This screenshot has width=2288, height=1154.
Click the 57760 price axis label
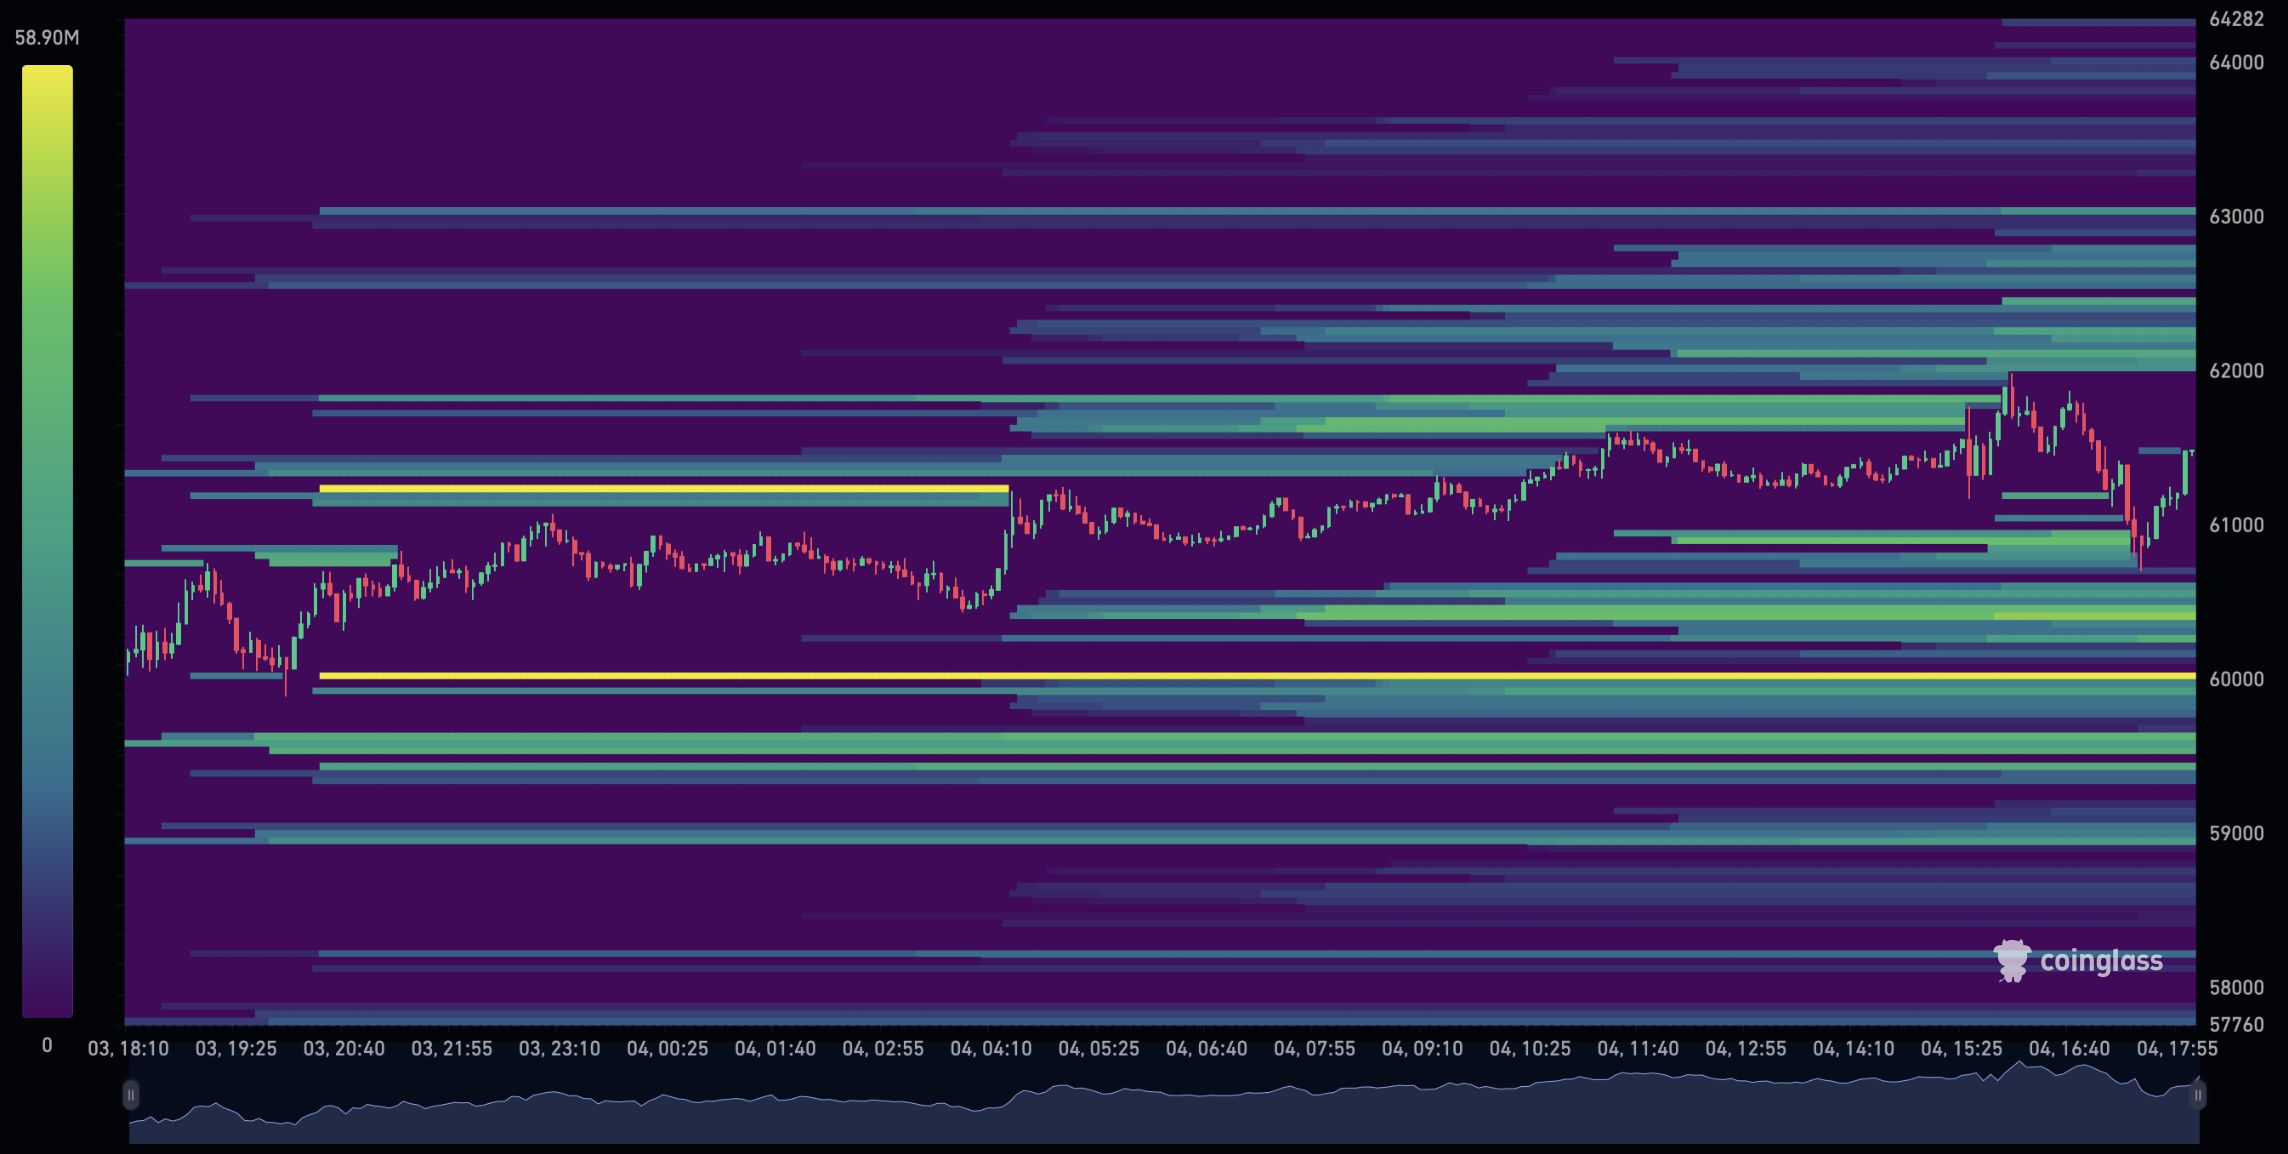(x=2236, y=1025)
